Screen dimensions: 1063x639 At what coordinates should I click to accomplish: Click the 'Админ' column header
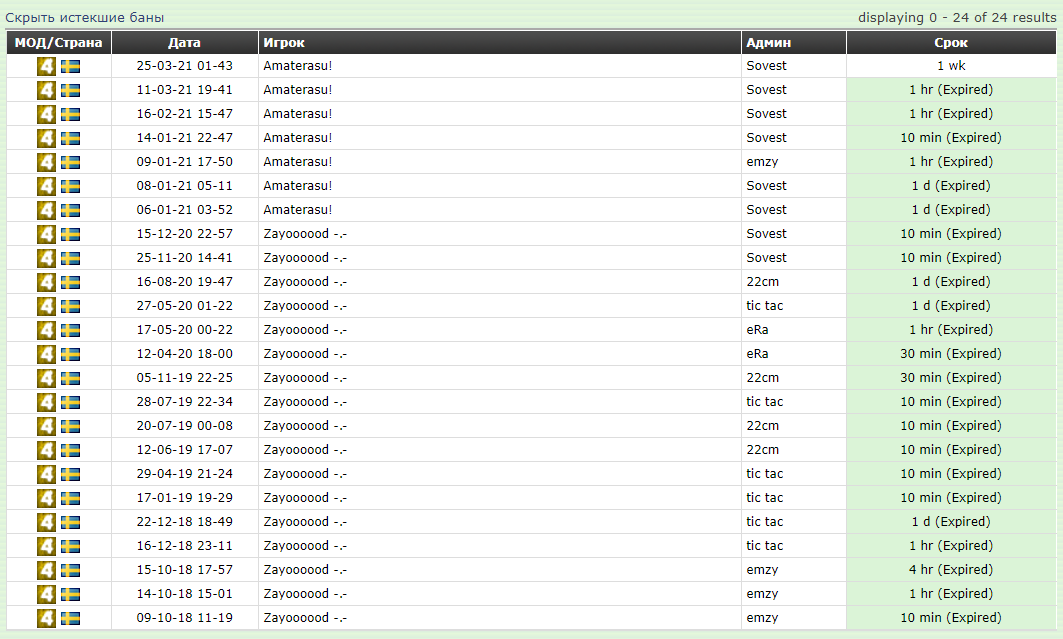768,43
